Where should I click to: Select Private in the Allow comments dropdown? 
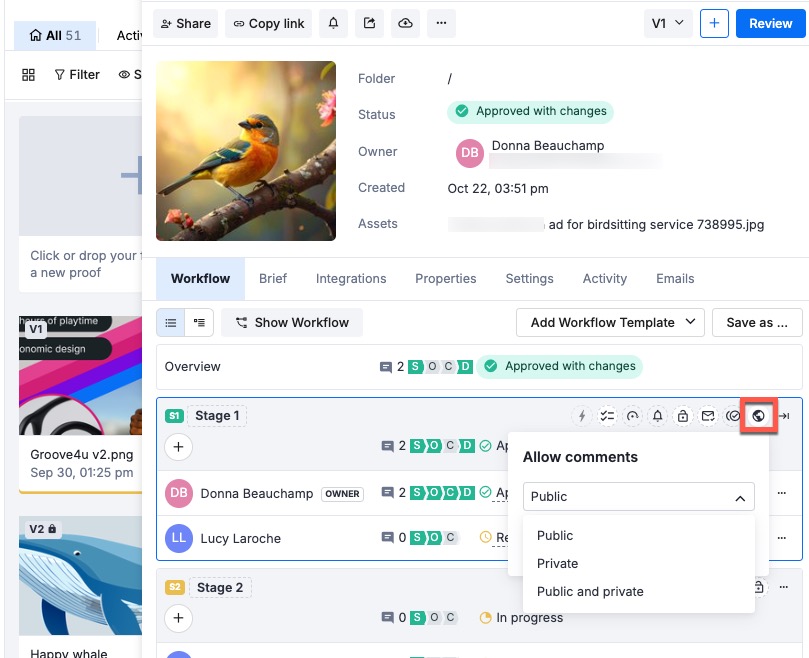pos(557,563)
